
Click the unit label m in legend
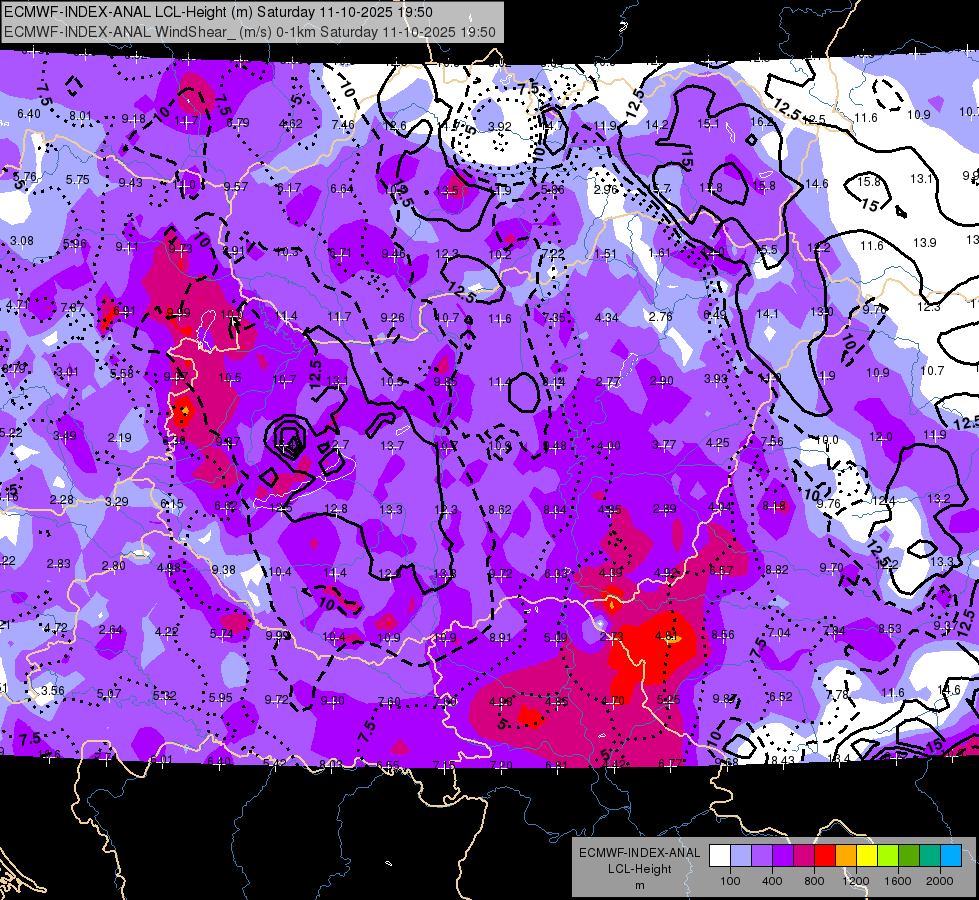(639, 885)
